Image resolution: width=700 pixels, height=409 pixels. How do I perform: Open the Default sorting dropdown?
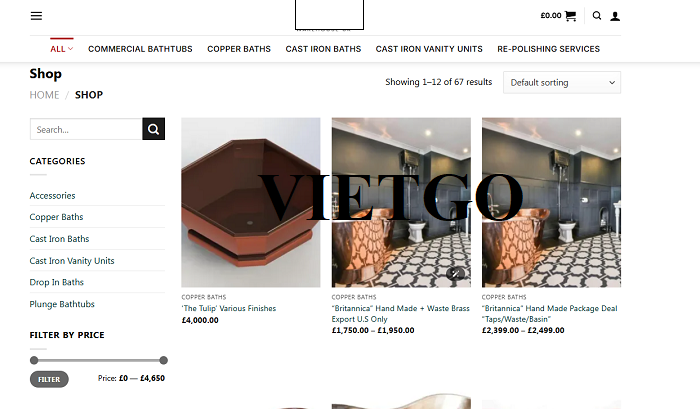[562, 83]
